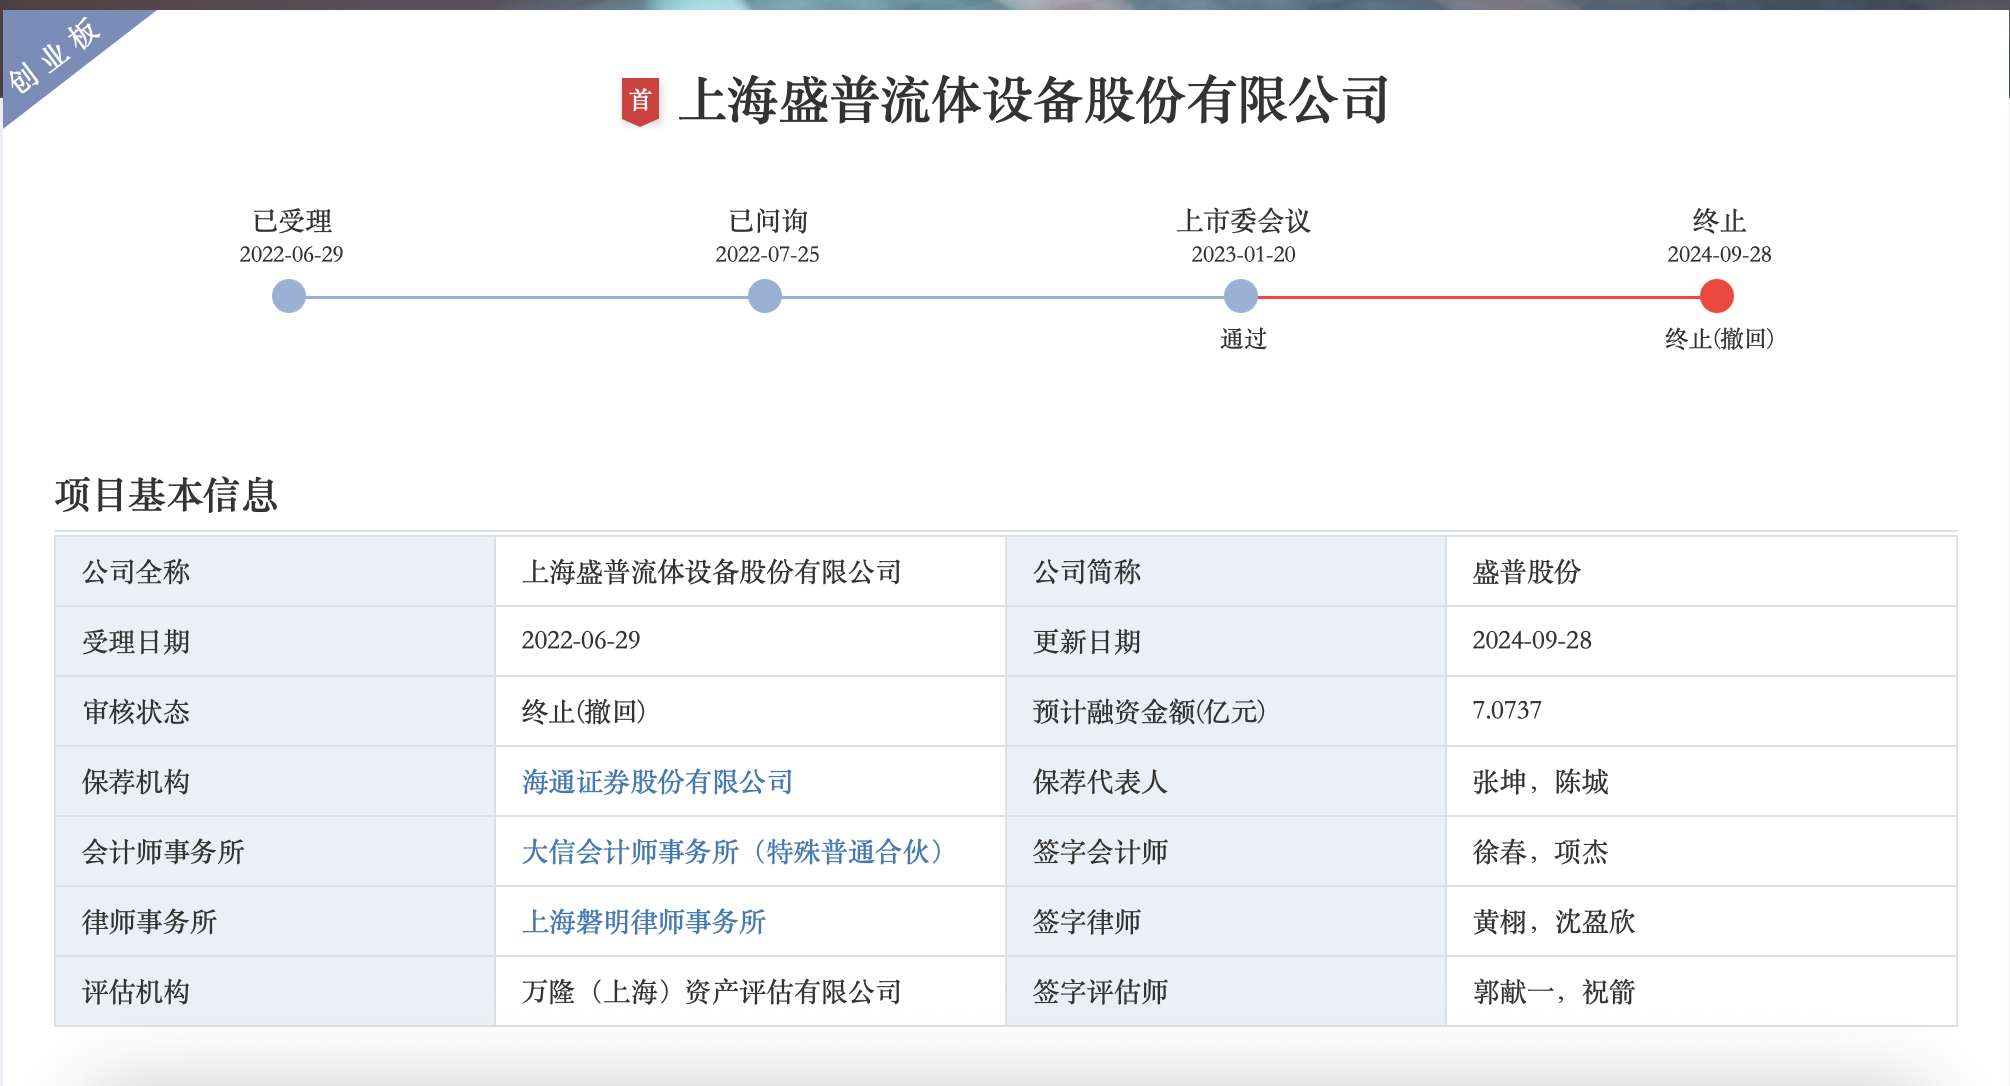Viewport: 2010px width, 1086px height.
Task: Open the 海通证券股份有限公司 sponsor link
Action: tap(657, 782)
